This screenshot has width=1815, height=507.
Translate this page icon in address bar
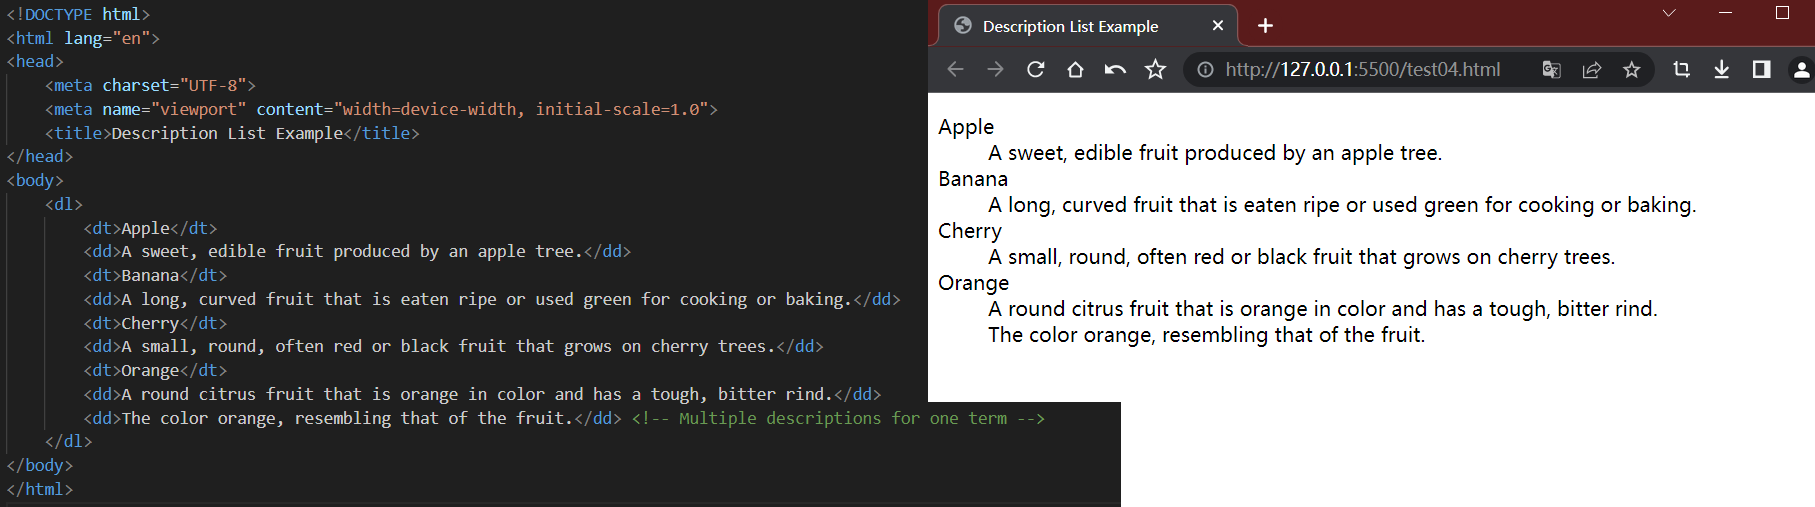1551,69
